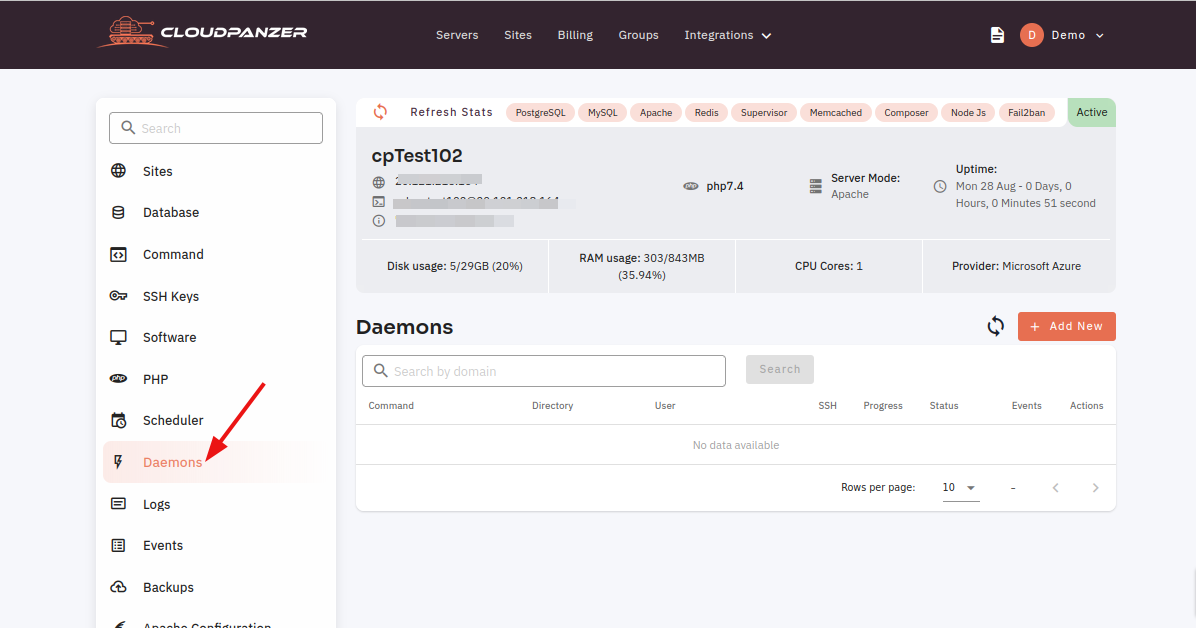Image resolution: width=1196 pixels, height=628 pixels.
Task: Click the SSH column header
Action: tap(828, 406)
